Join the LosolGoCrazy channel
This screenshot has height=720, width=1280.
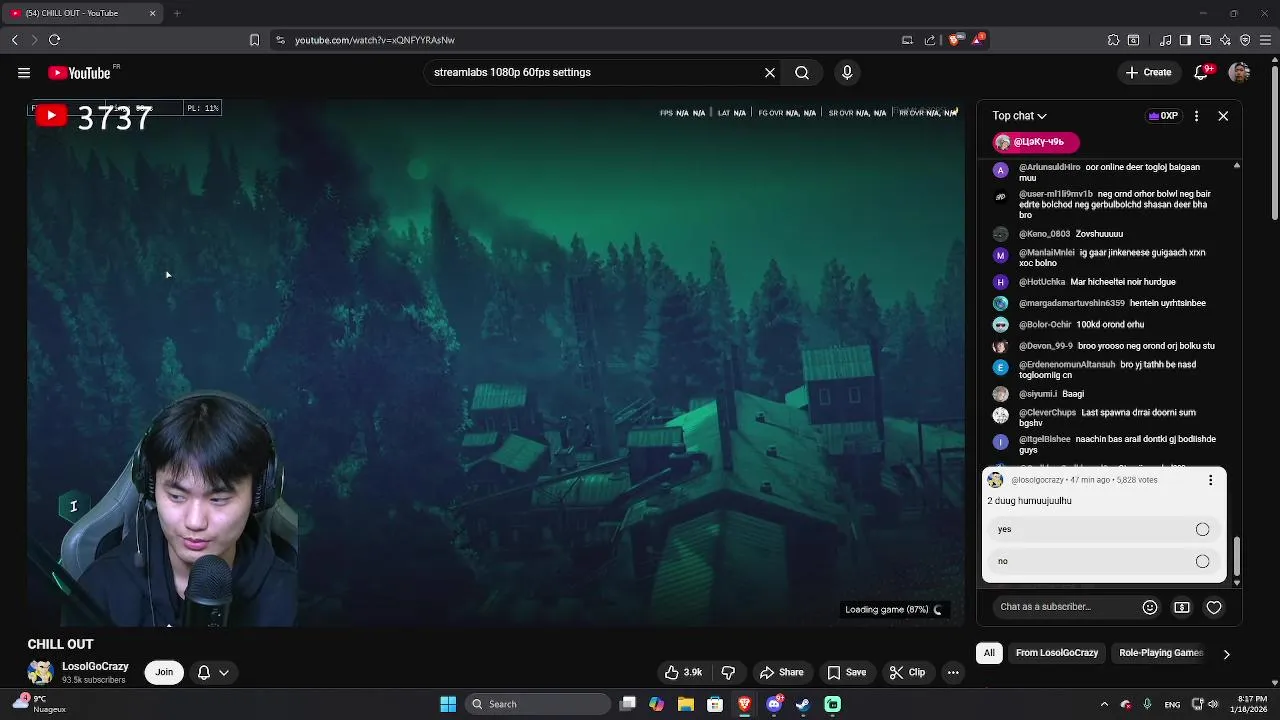[x=164, y=672]
